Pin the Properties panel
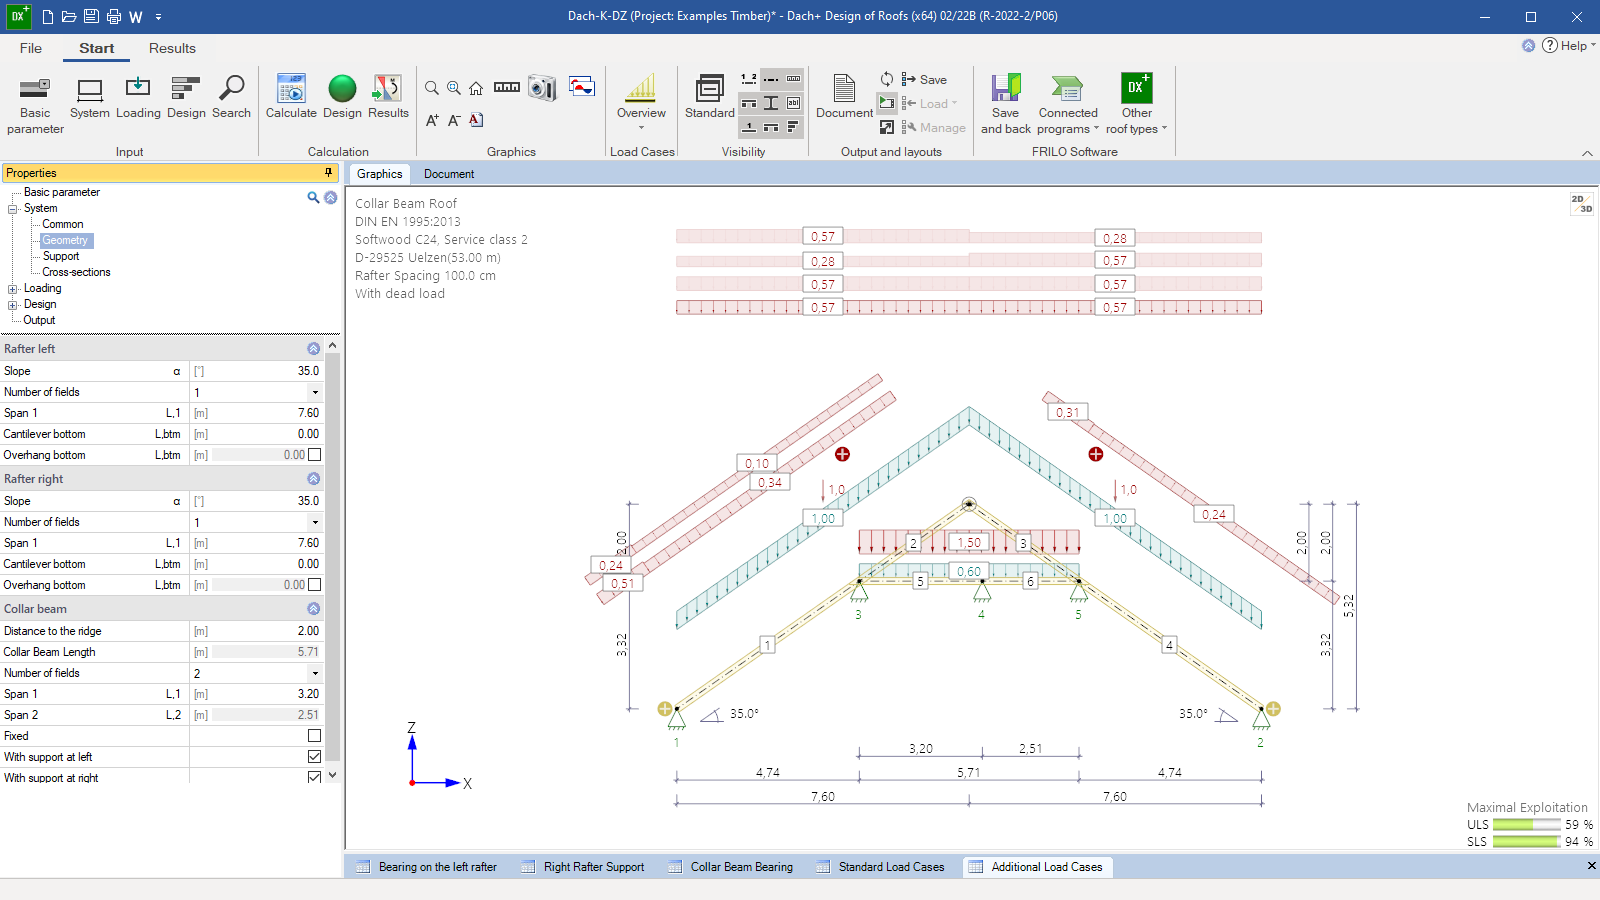Image resolution: width=1600 pixels, height=900 pixels. [x=328, y=173]
